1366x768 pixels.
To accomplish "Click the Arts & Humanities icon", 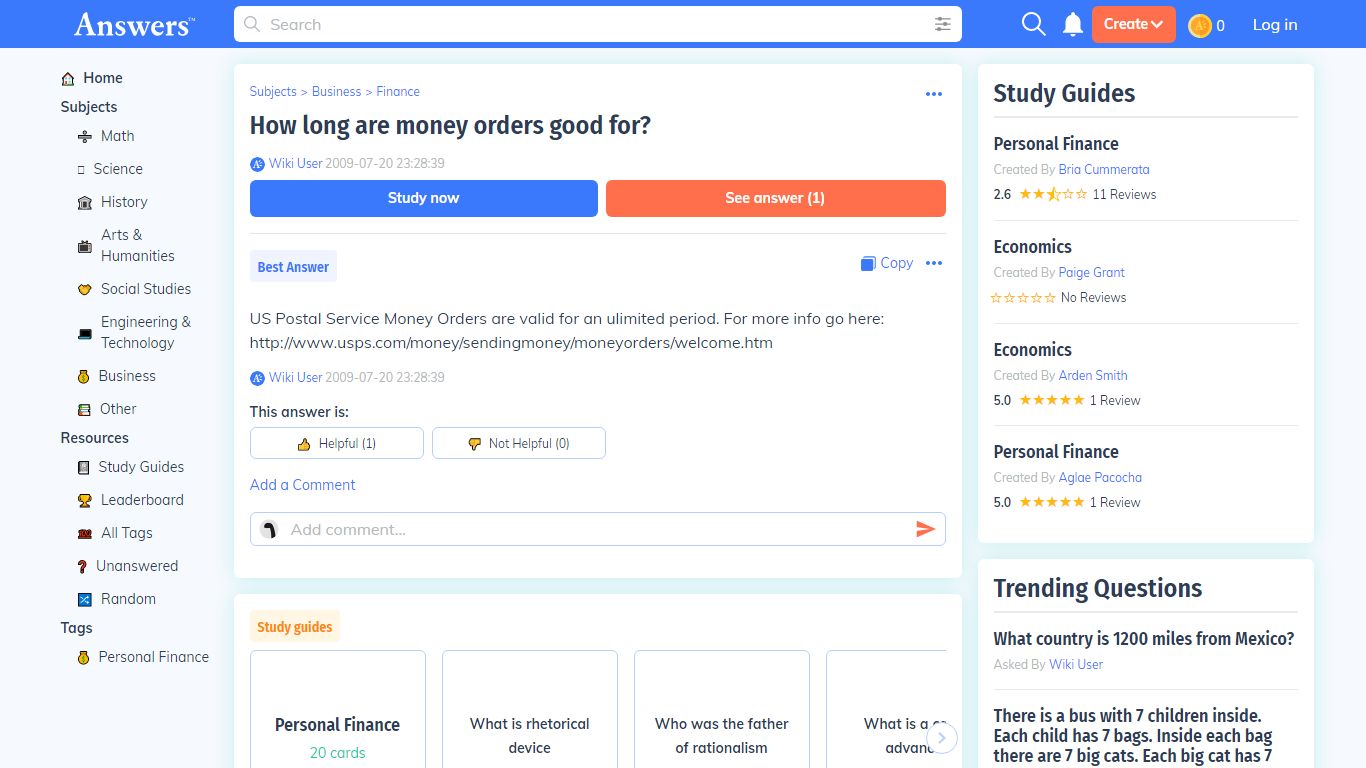I will [x=85, y=246].
